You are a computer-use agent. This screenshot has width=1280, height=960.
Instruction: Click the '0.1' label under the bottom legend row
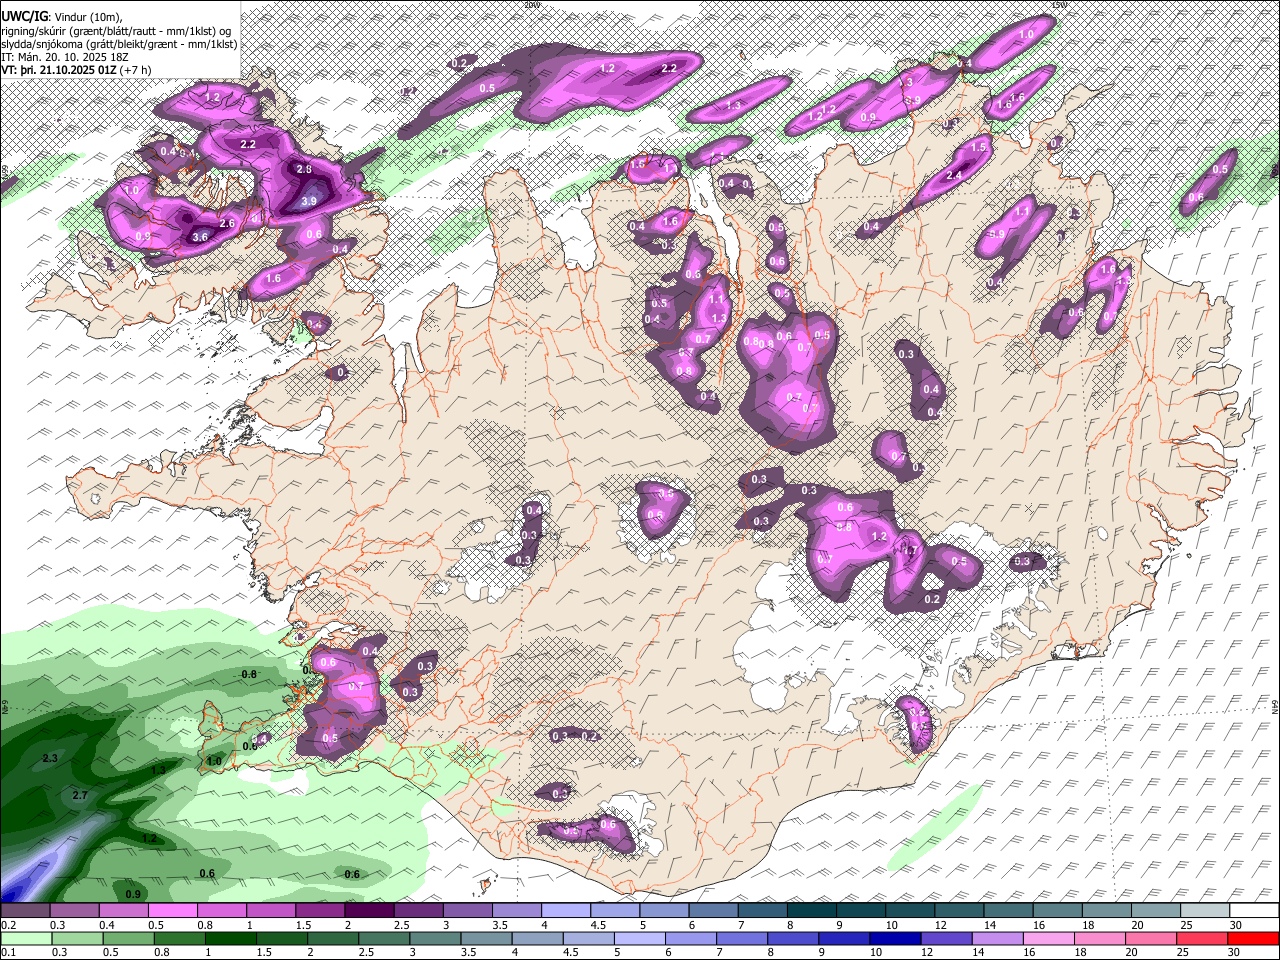[8, 952]
